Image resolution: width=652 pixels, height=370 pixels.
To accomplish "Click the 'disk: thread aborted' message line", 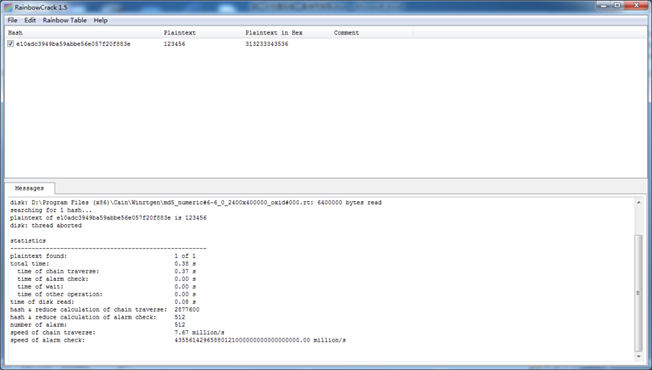I will (x=46, y=226).
